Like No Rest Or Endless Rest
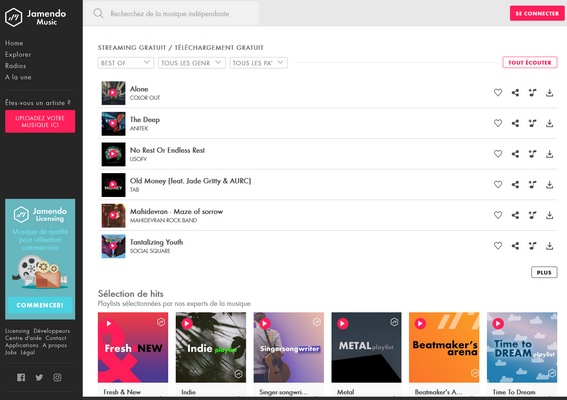This screenshot has height=400, width=567. 498,154
